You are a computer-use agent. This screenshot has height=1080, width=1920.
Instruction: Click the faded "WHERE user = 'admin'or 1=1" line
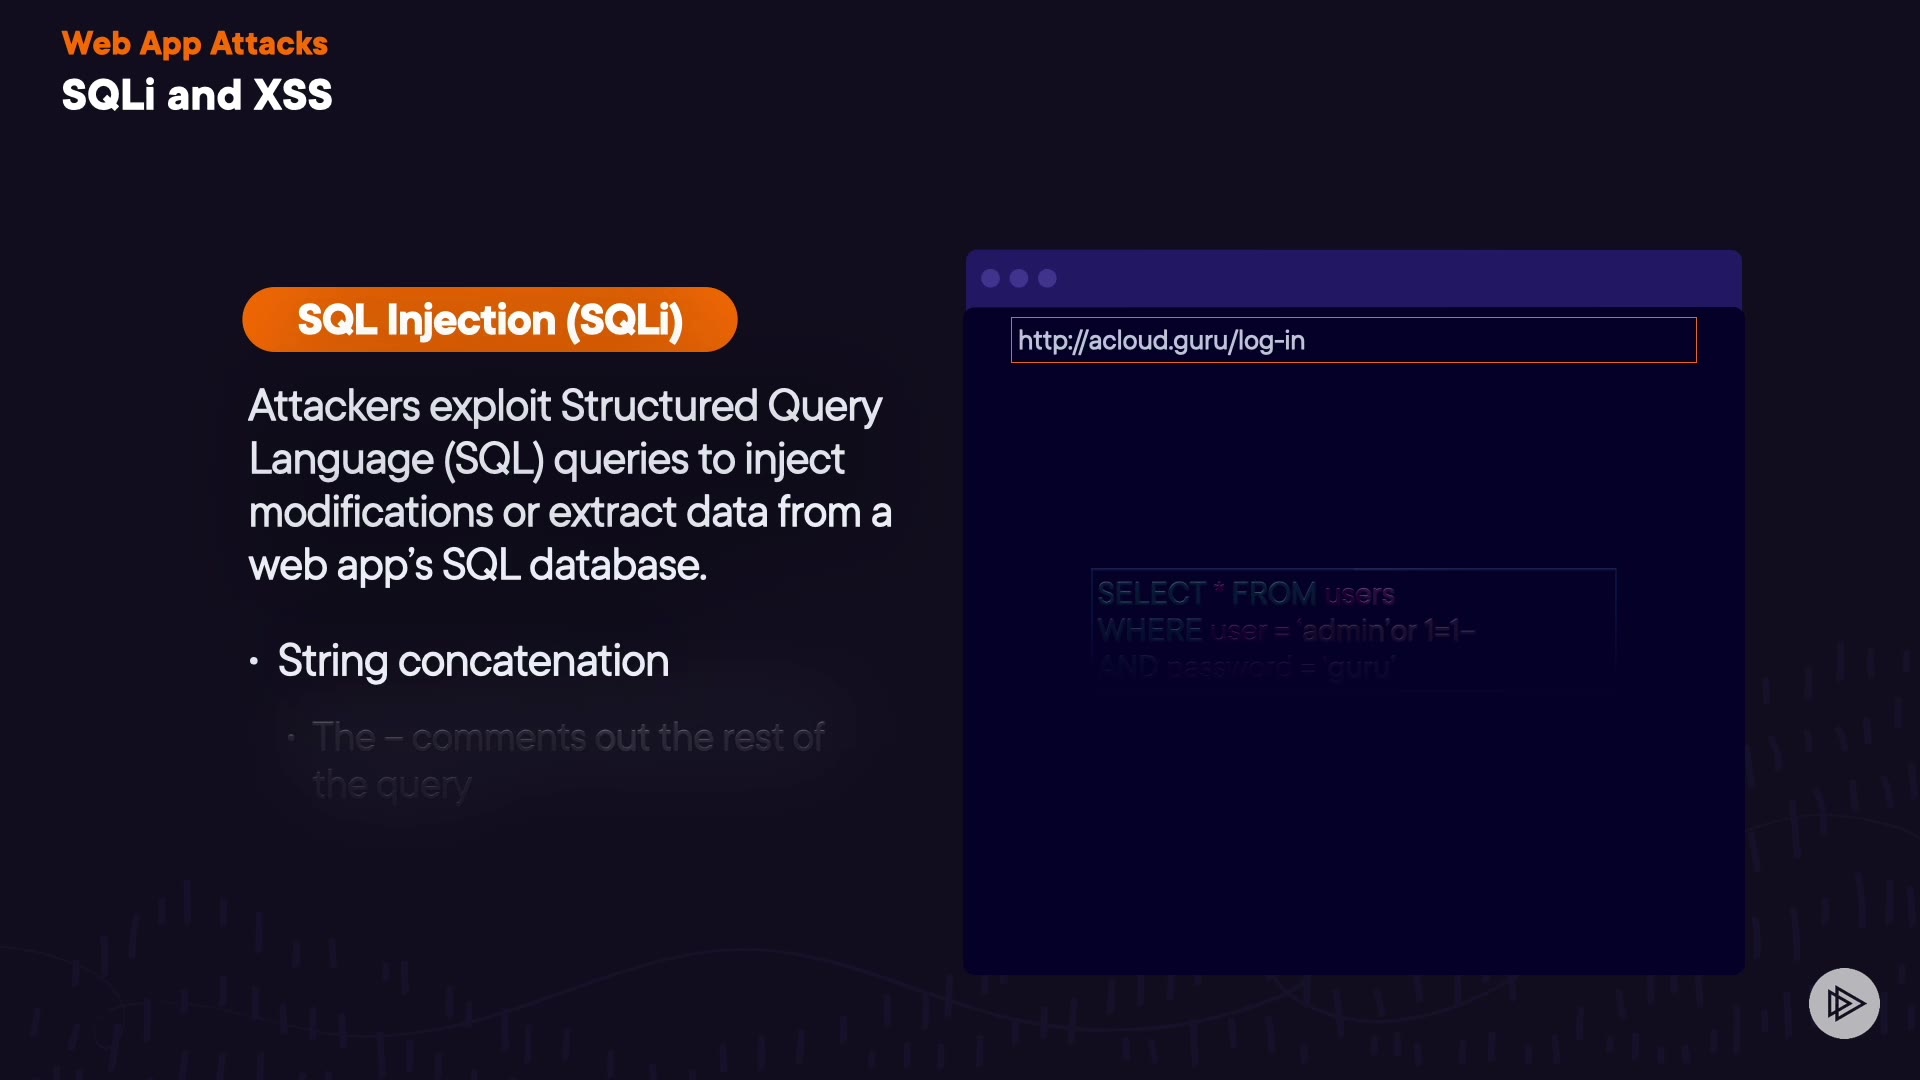click(1285, 630)
